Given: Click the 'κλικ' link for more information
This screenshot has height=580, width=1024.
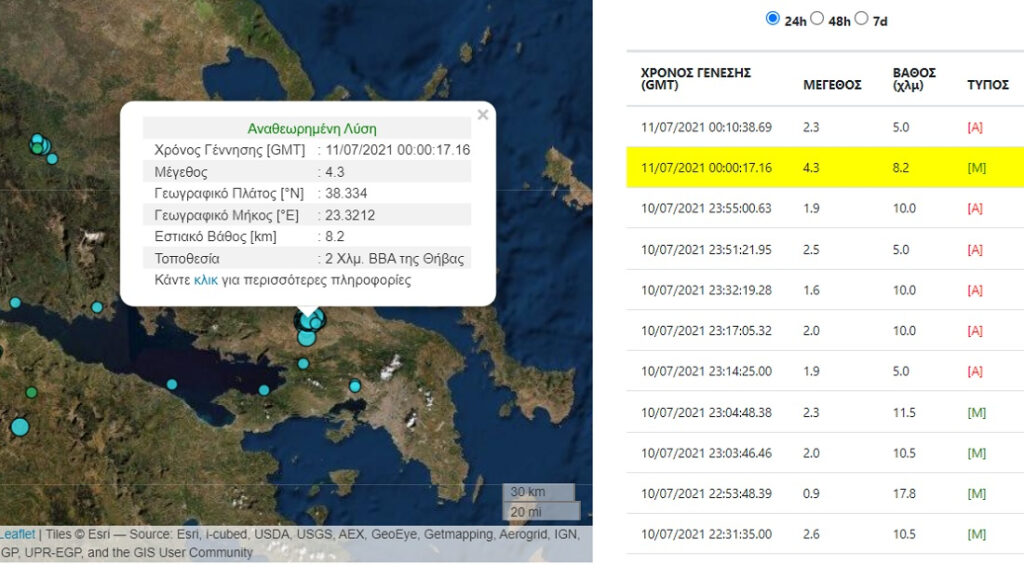Looking at the screenshot, I should 205,280.
